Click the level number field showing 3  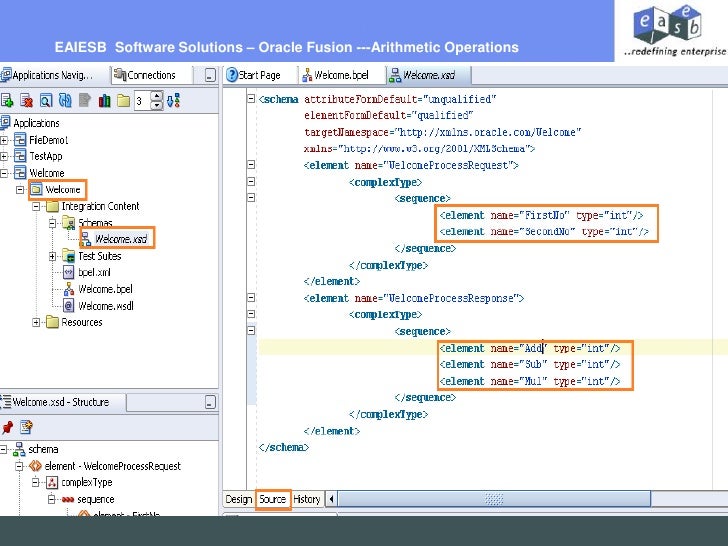tap(143, 101)
